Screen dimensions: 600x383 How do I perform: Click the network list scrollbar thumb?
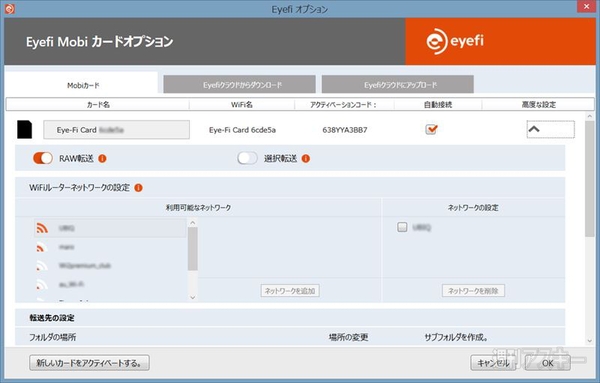193,249
